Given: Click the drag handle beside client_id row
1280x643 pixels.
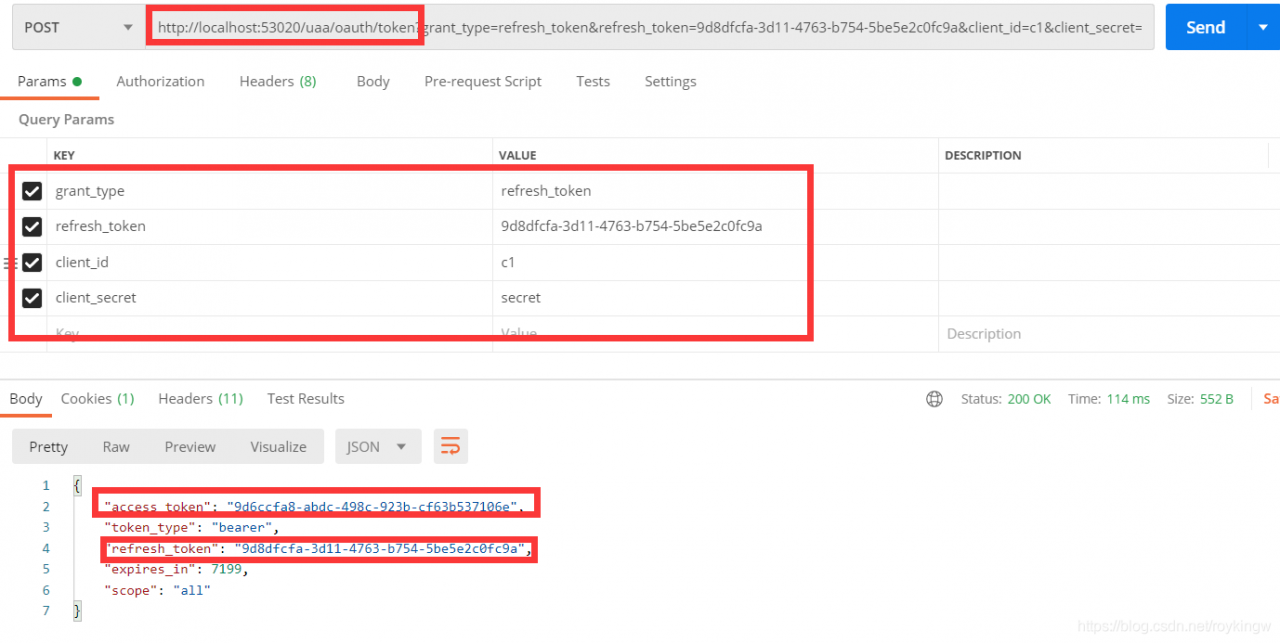Looking at the screenshot, I should pyautogui.click(x=10, y=262).
